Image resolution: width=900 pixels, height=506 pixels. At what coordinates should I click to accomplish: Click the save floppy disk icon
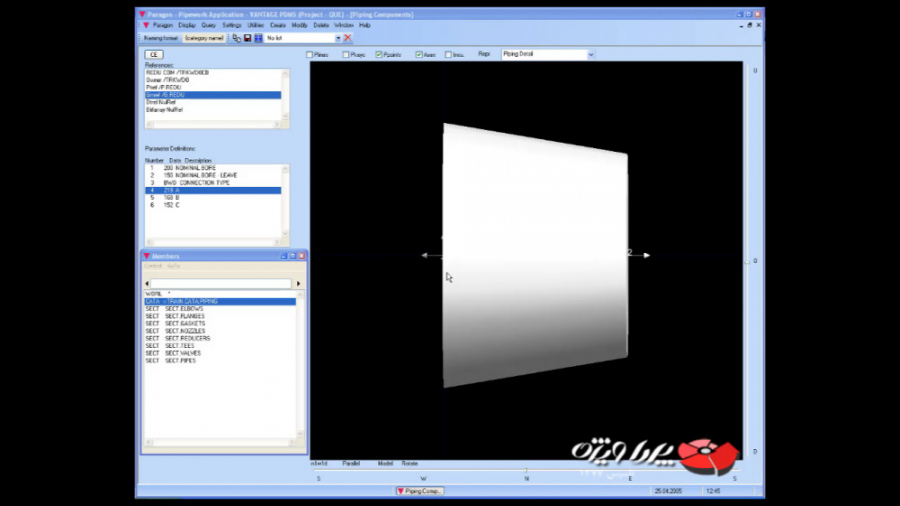tap(247, 38)
